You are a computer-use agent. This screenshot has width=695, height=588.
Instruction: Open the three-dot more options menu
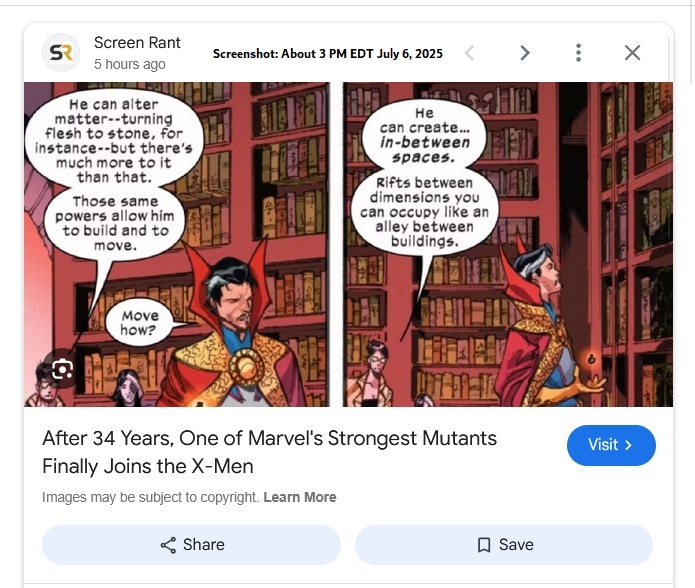click(579, 53)
